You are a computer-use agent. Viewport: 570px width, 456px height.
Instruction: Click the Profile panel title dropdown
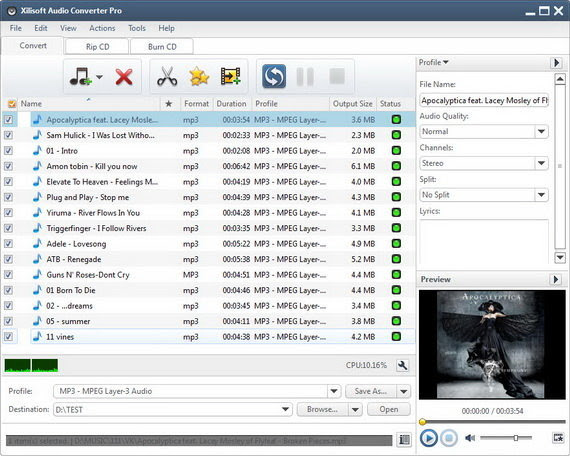tap(433, 62)
